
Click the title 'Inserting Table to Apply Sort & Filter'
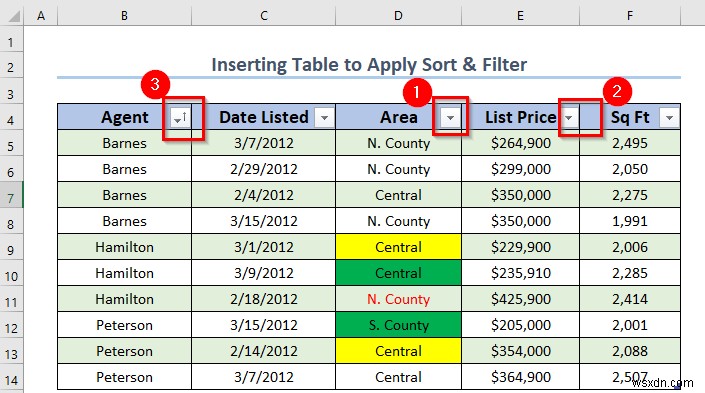pyautogui.click(x=369, y=65)
